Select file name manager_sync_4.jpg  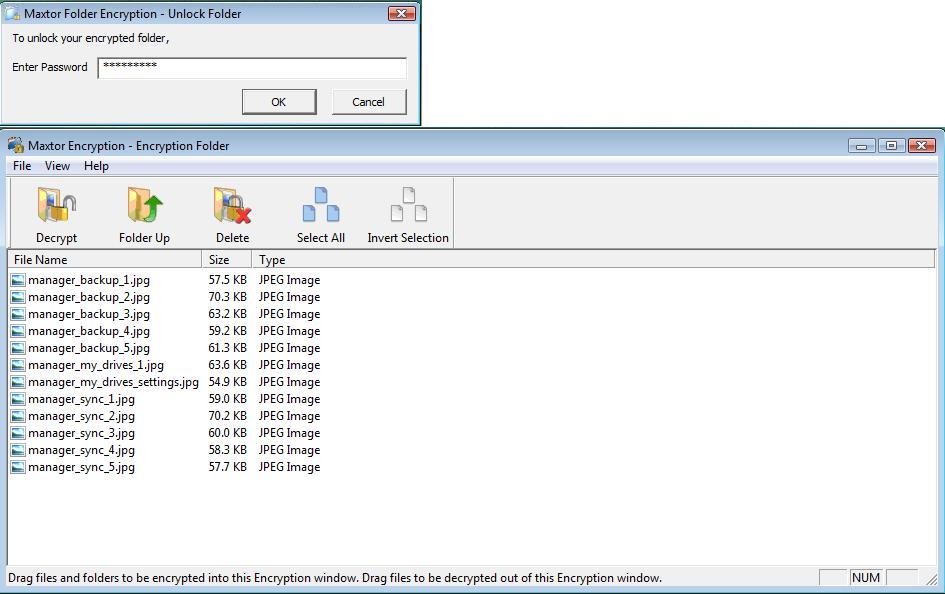81,450
